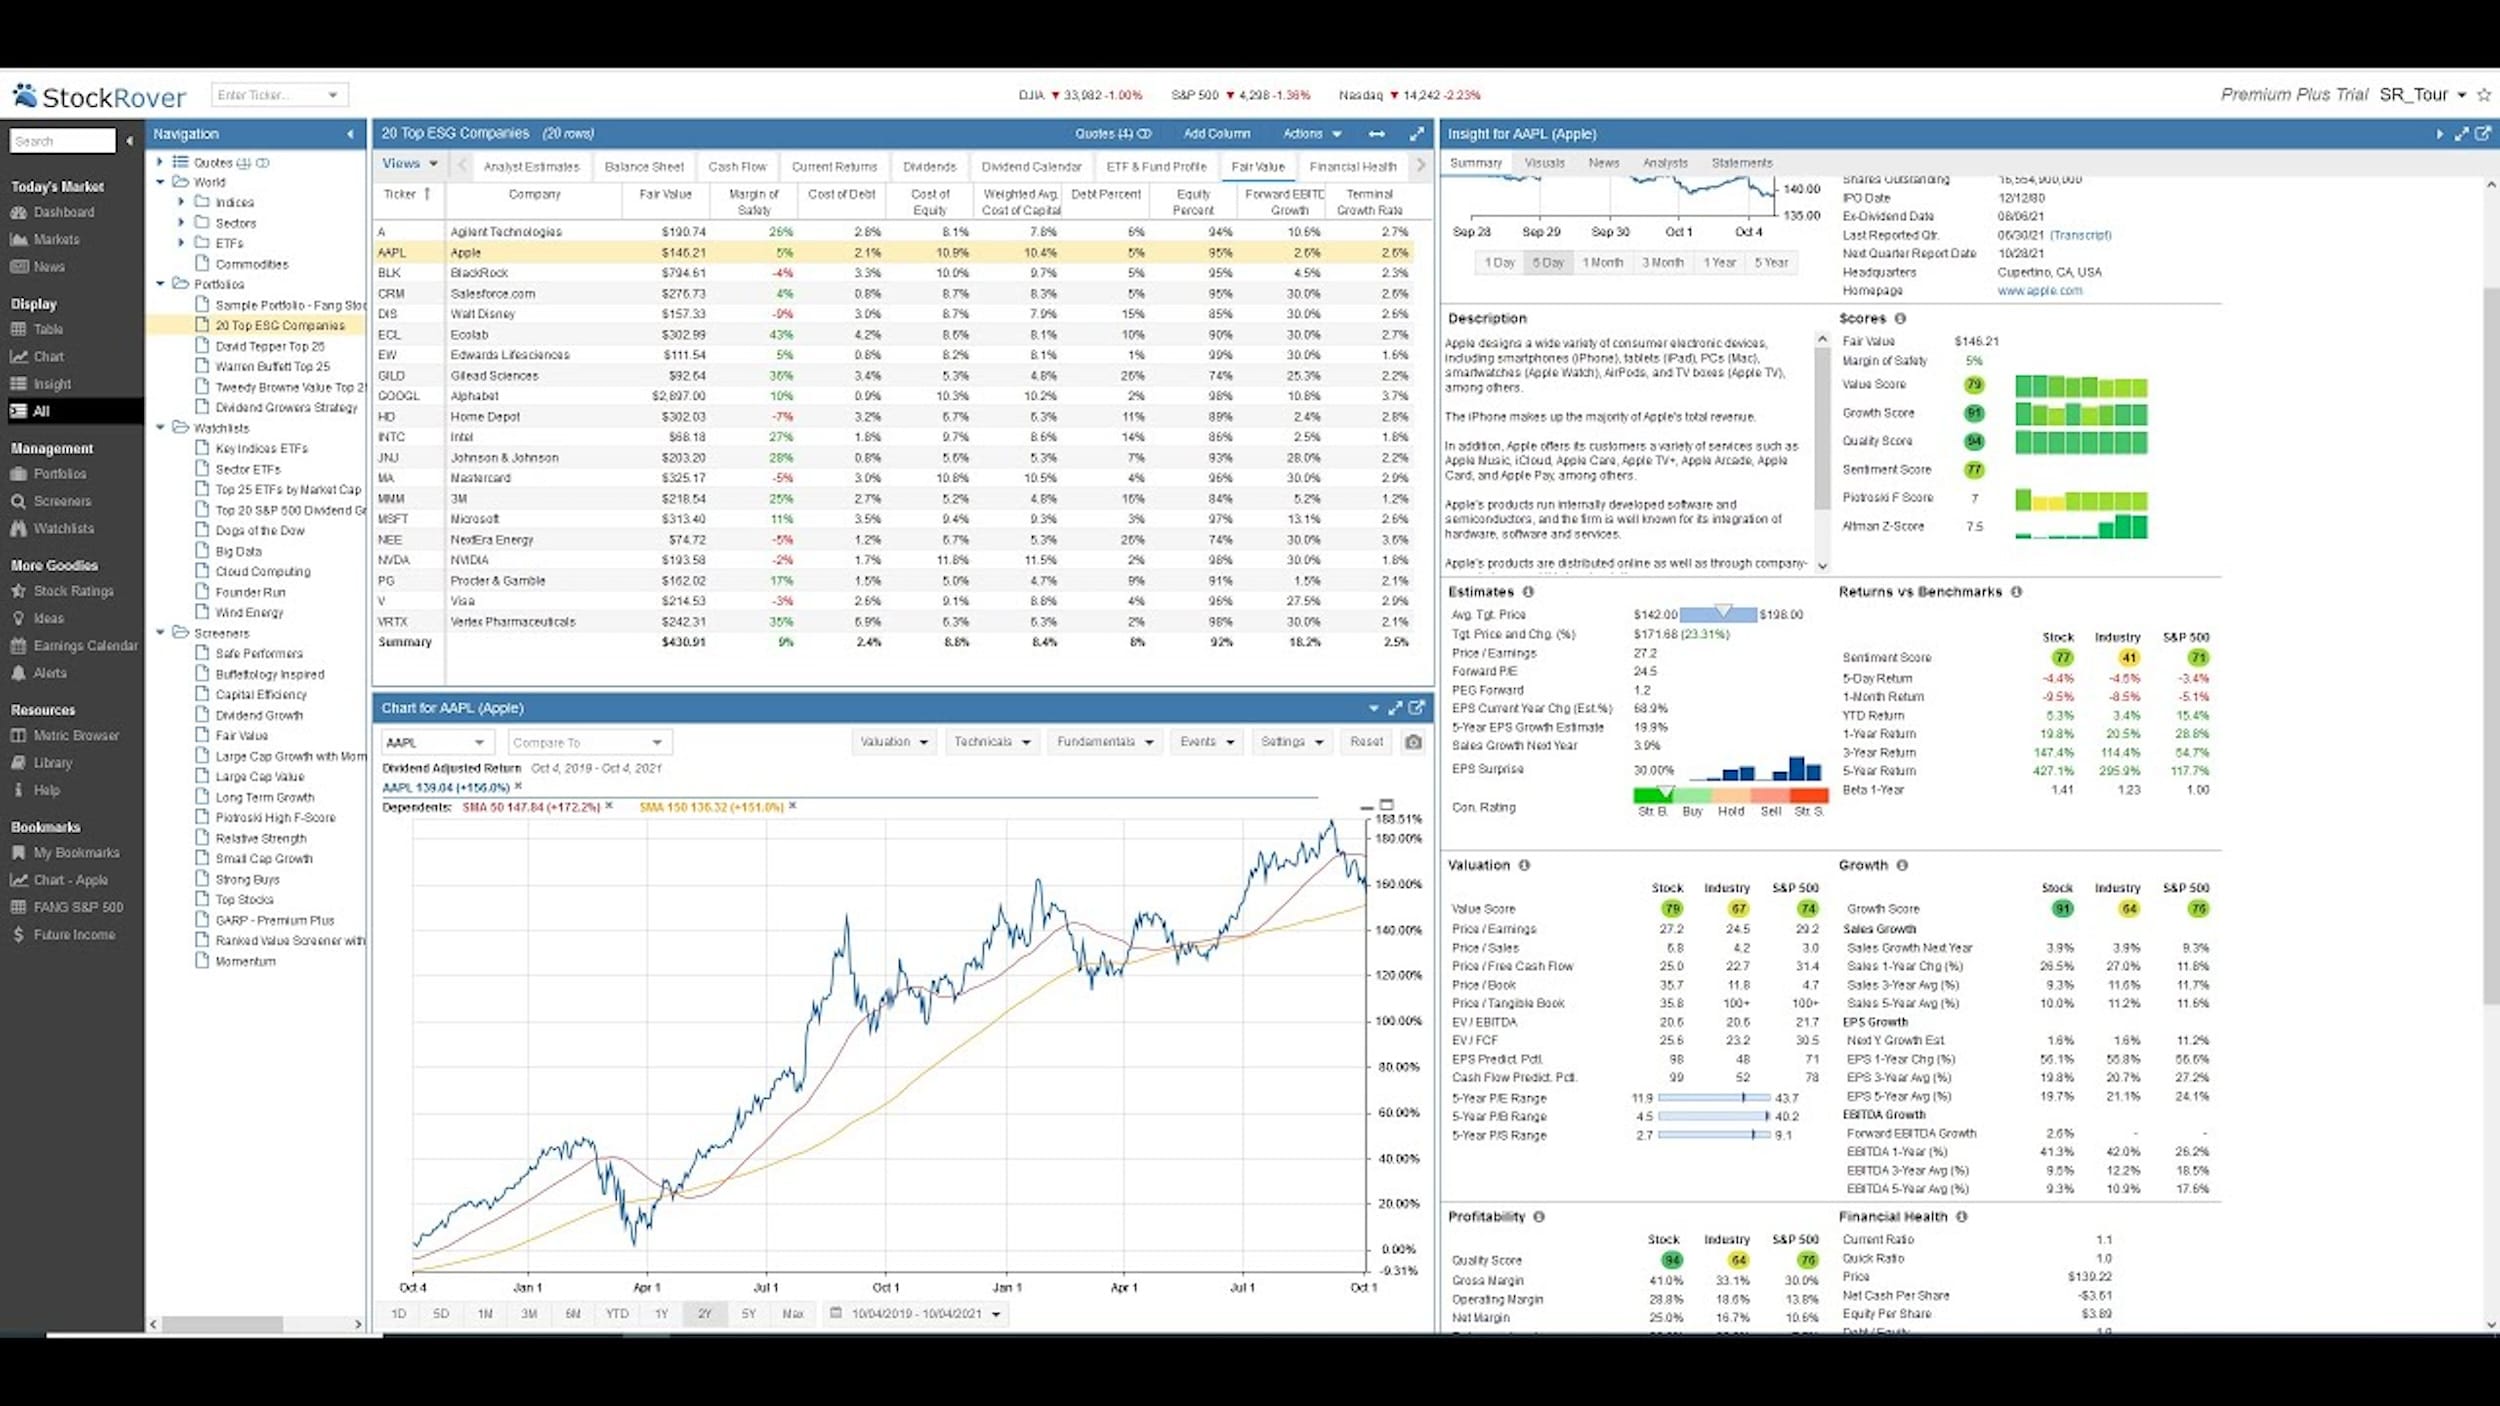The image size is (2500, 1406).
Task: Select the 1 Month price range in Insight
Action: click(1605, 262)
